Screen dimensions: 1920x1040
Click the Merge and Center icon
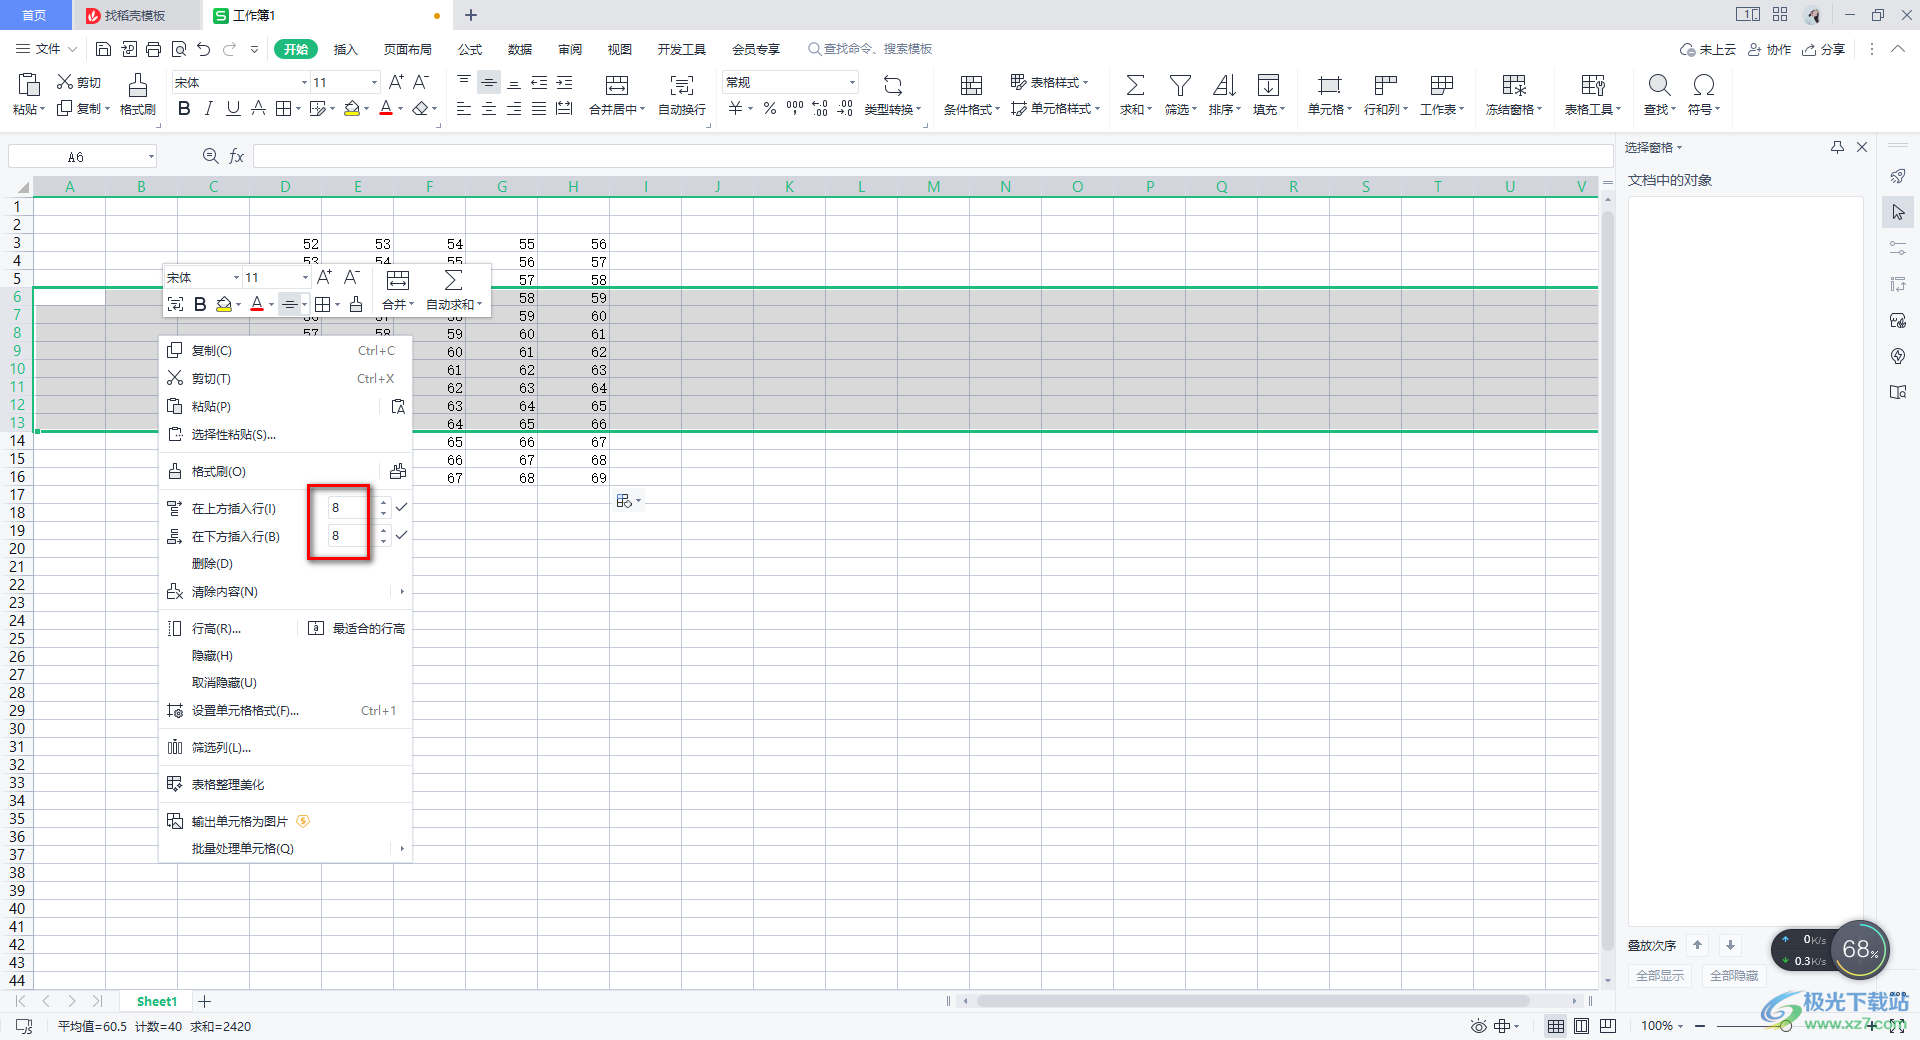pyautogui.click(x=617, y=85)
